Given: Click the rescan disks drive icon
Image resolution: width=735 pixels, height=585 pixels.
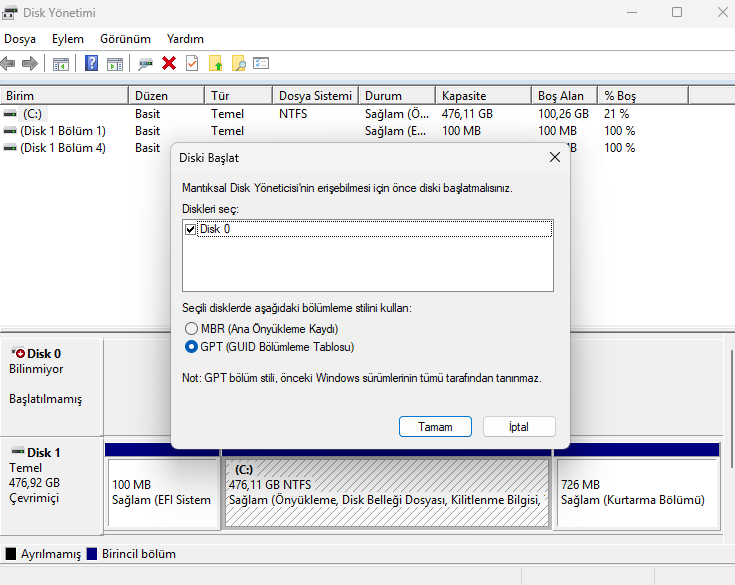Looking at the screenshot, I should click(x=145, y=64).
